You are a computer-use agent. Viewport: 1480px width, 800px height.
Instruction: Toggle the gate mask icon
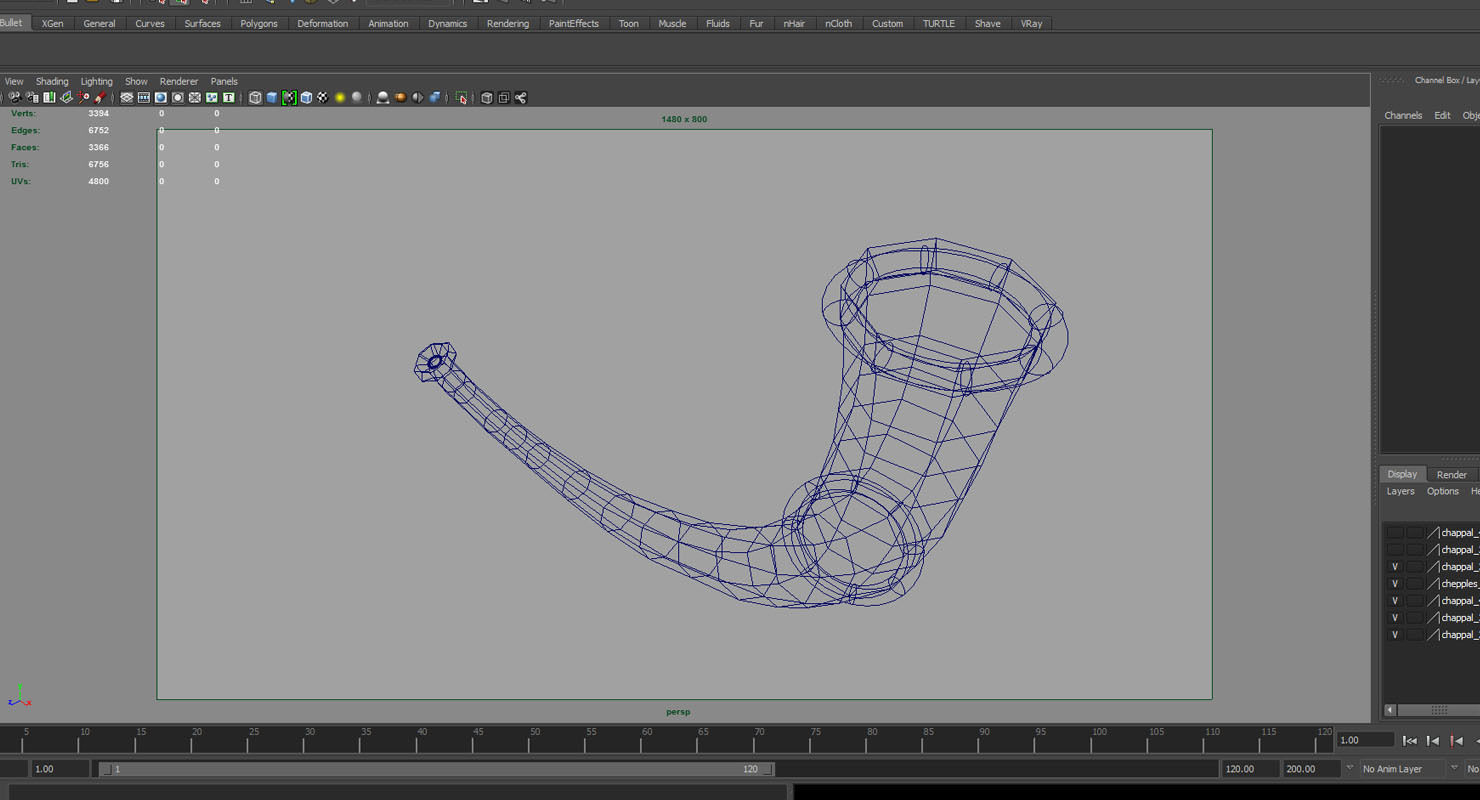tap(178, 98)
